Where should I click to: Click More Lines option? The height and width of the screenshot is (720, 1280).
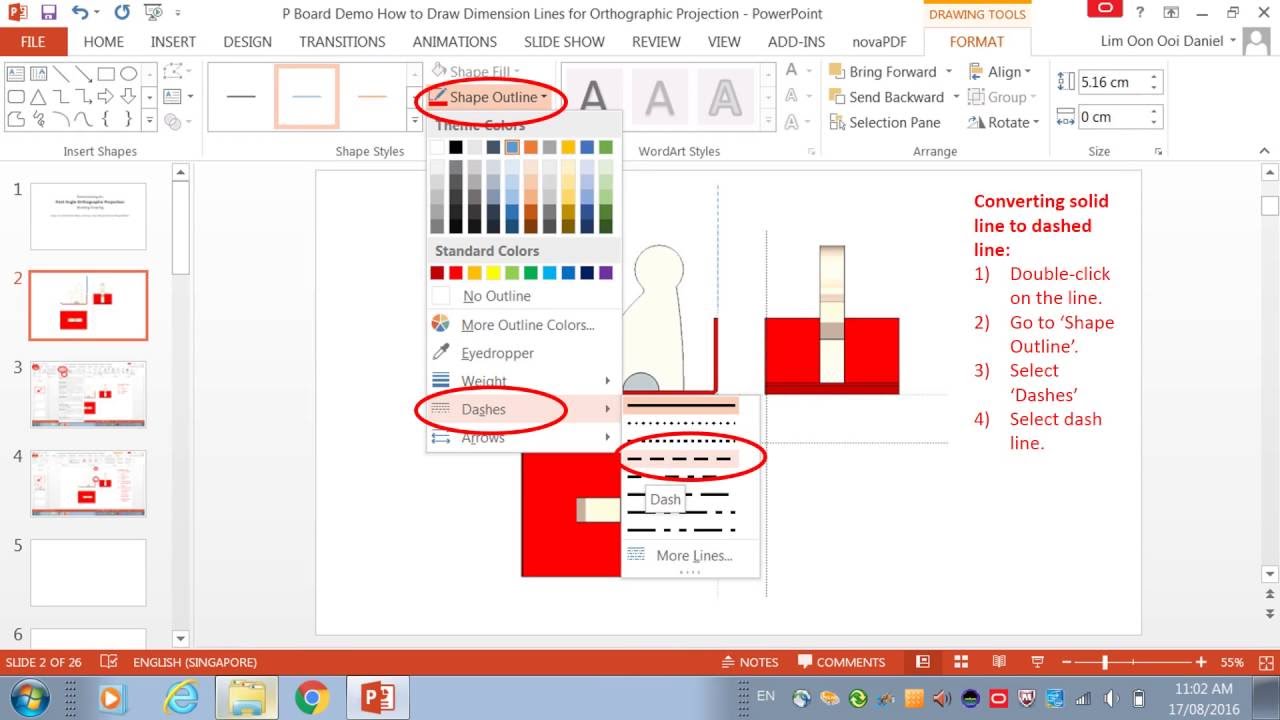693,556
